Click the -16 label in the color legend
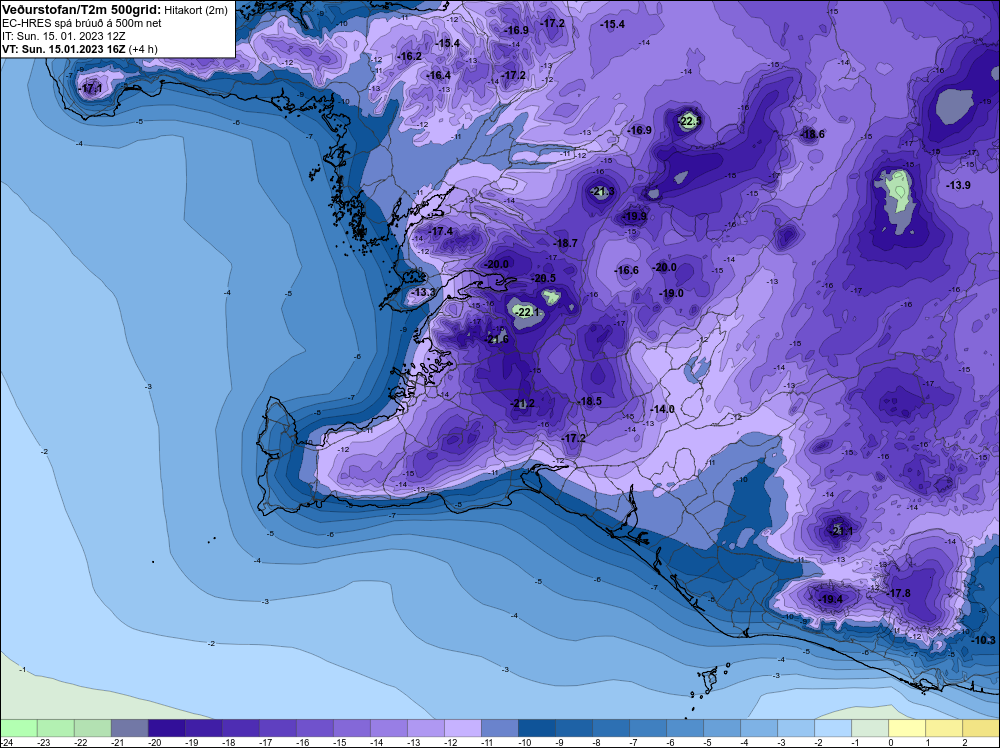 (x=302, y=742)
